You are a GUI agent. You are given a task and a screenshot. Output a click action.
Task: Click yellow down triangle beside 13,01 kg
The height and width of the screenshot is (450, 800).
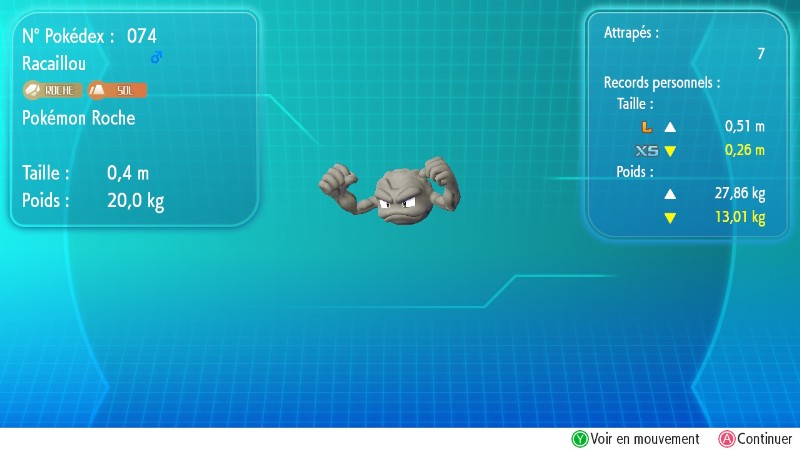670,217
